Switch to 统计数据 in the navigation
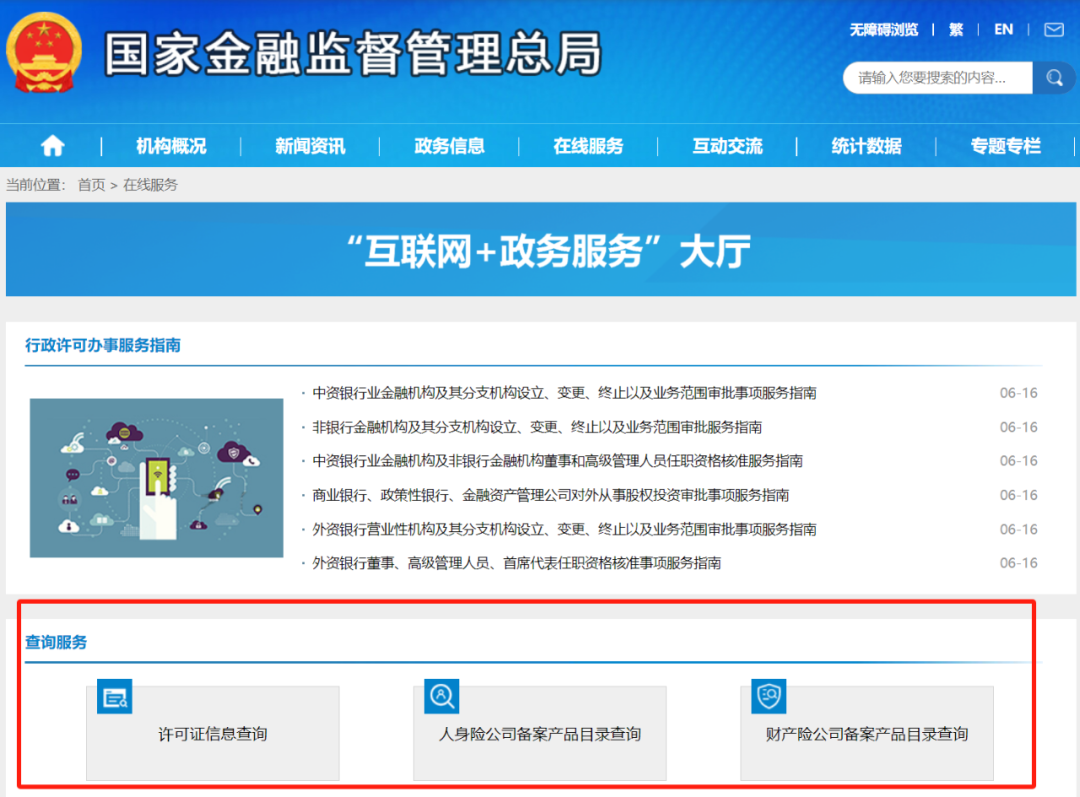 [866, 145]
